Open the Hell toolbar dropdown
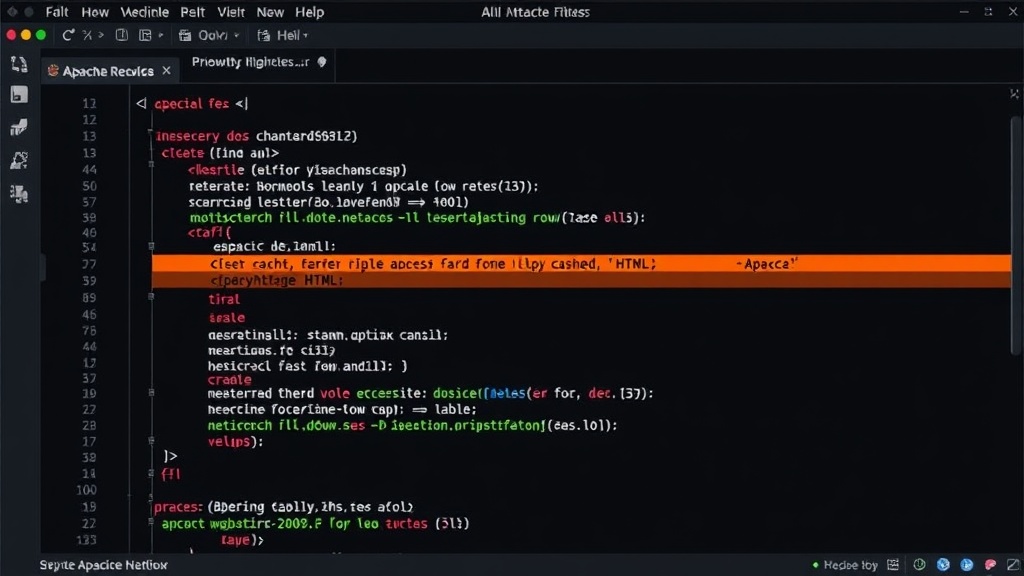 pos(282,35)
